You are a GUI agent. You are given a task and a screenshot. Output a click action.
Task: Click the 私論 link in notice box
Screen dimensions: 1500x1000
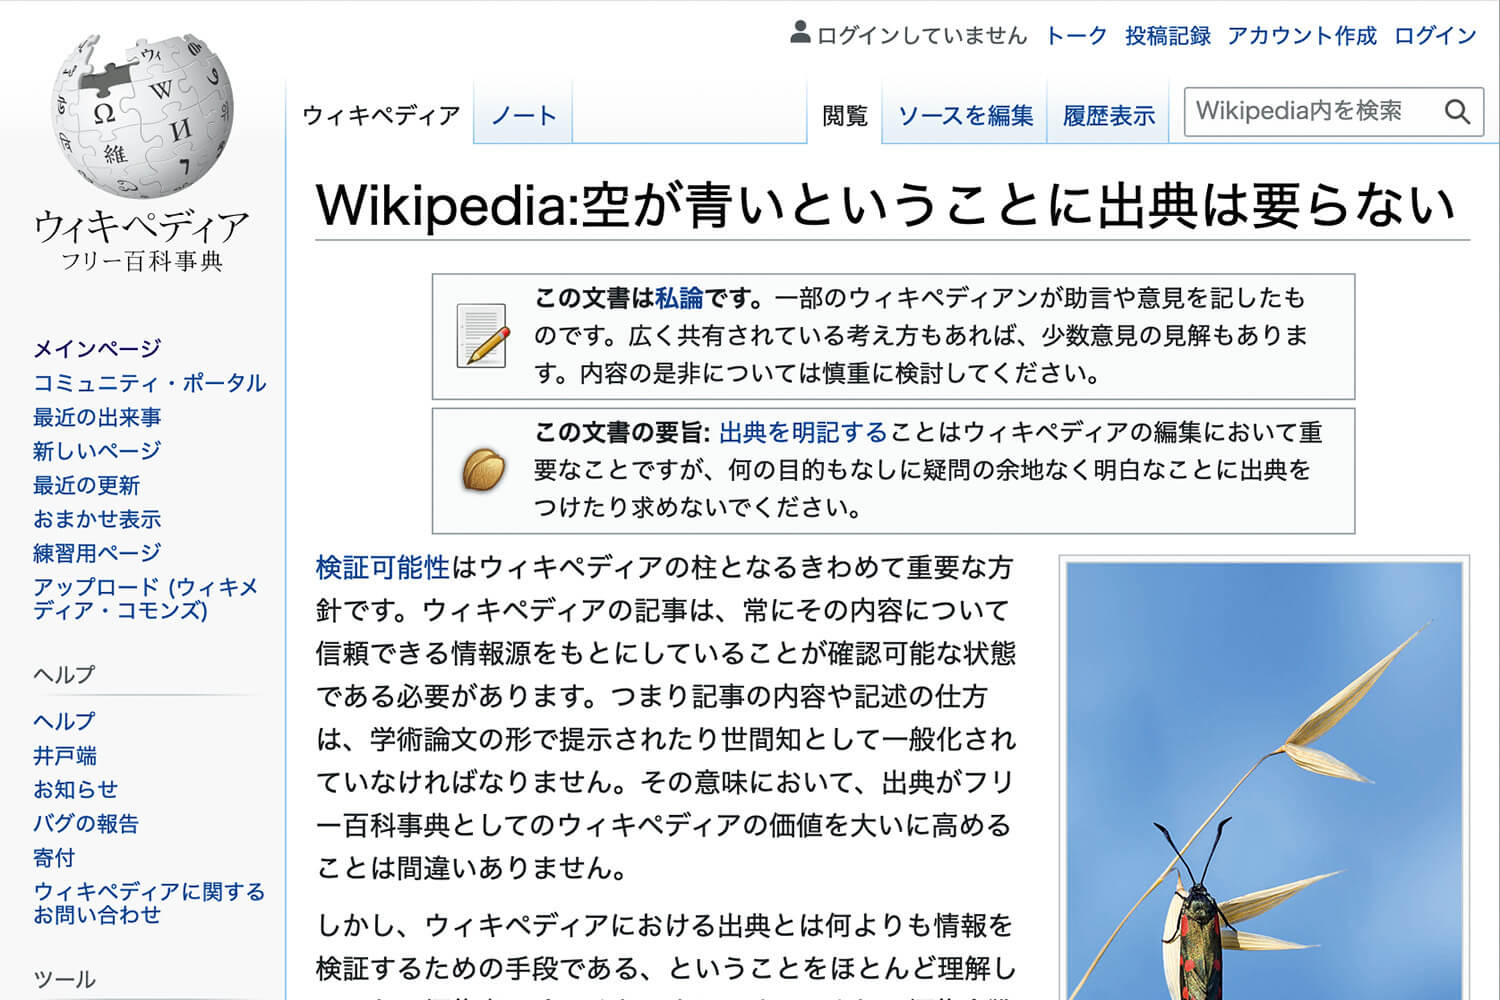(680, 297)
